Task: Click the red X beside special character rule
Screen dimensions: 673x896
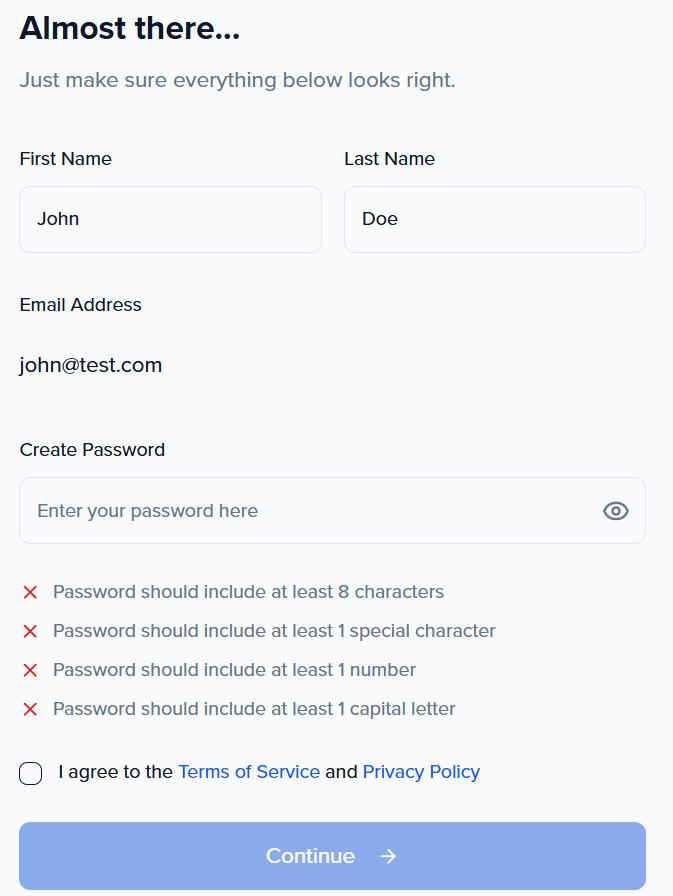Action: coord(30,631)
